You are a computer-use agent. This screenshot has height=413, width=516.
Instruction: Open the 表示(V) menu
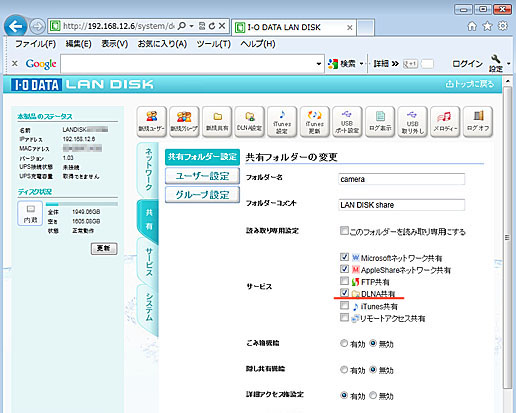(115, 44)
